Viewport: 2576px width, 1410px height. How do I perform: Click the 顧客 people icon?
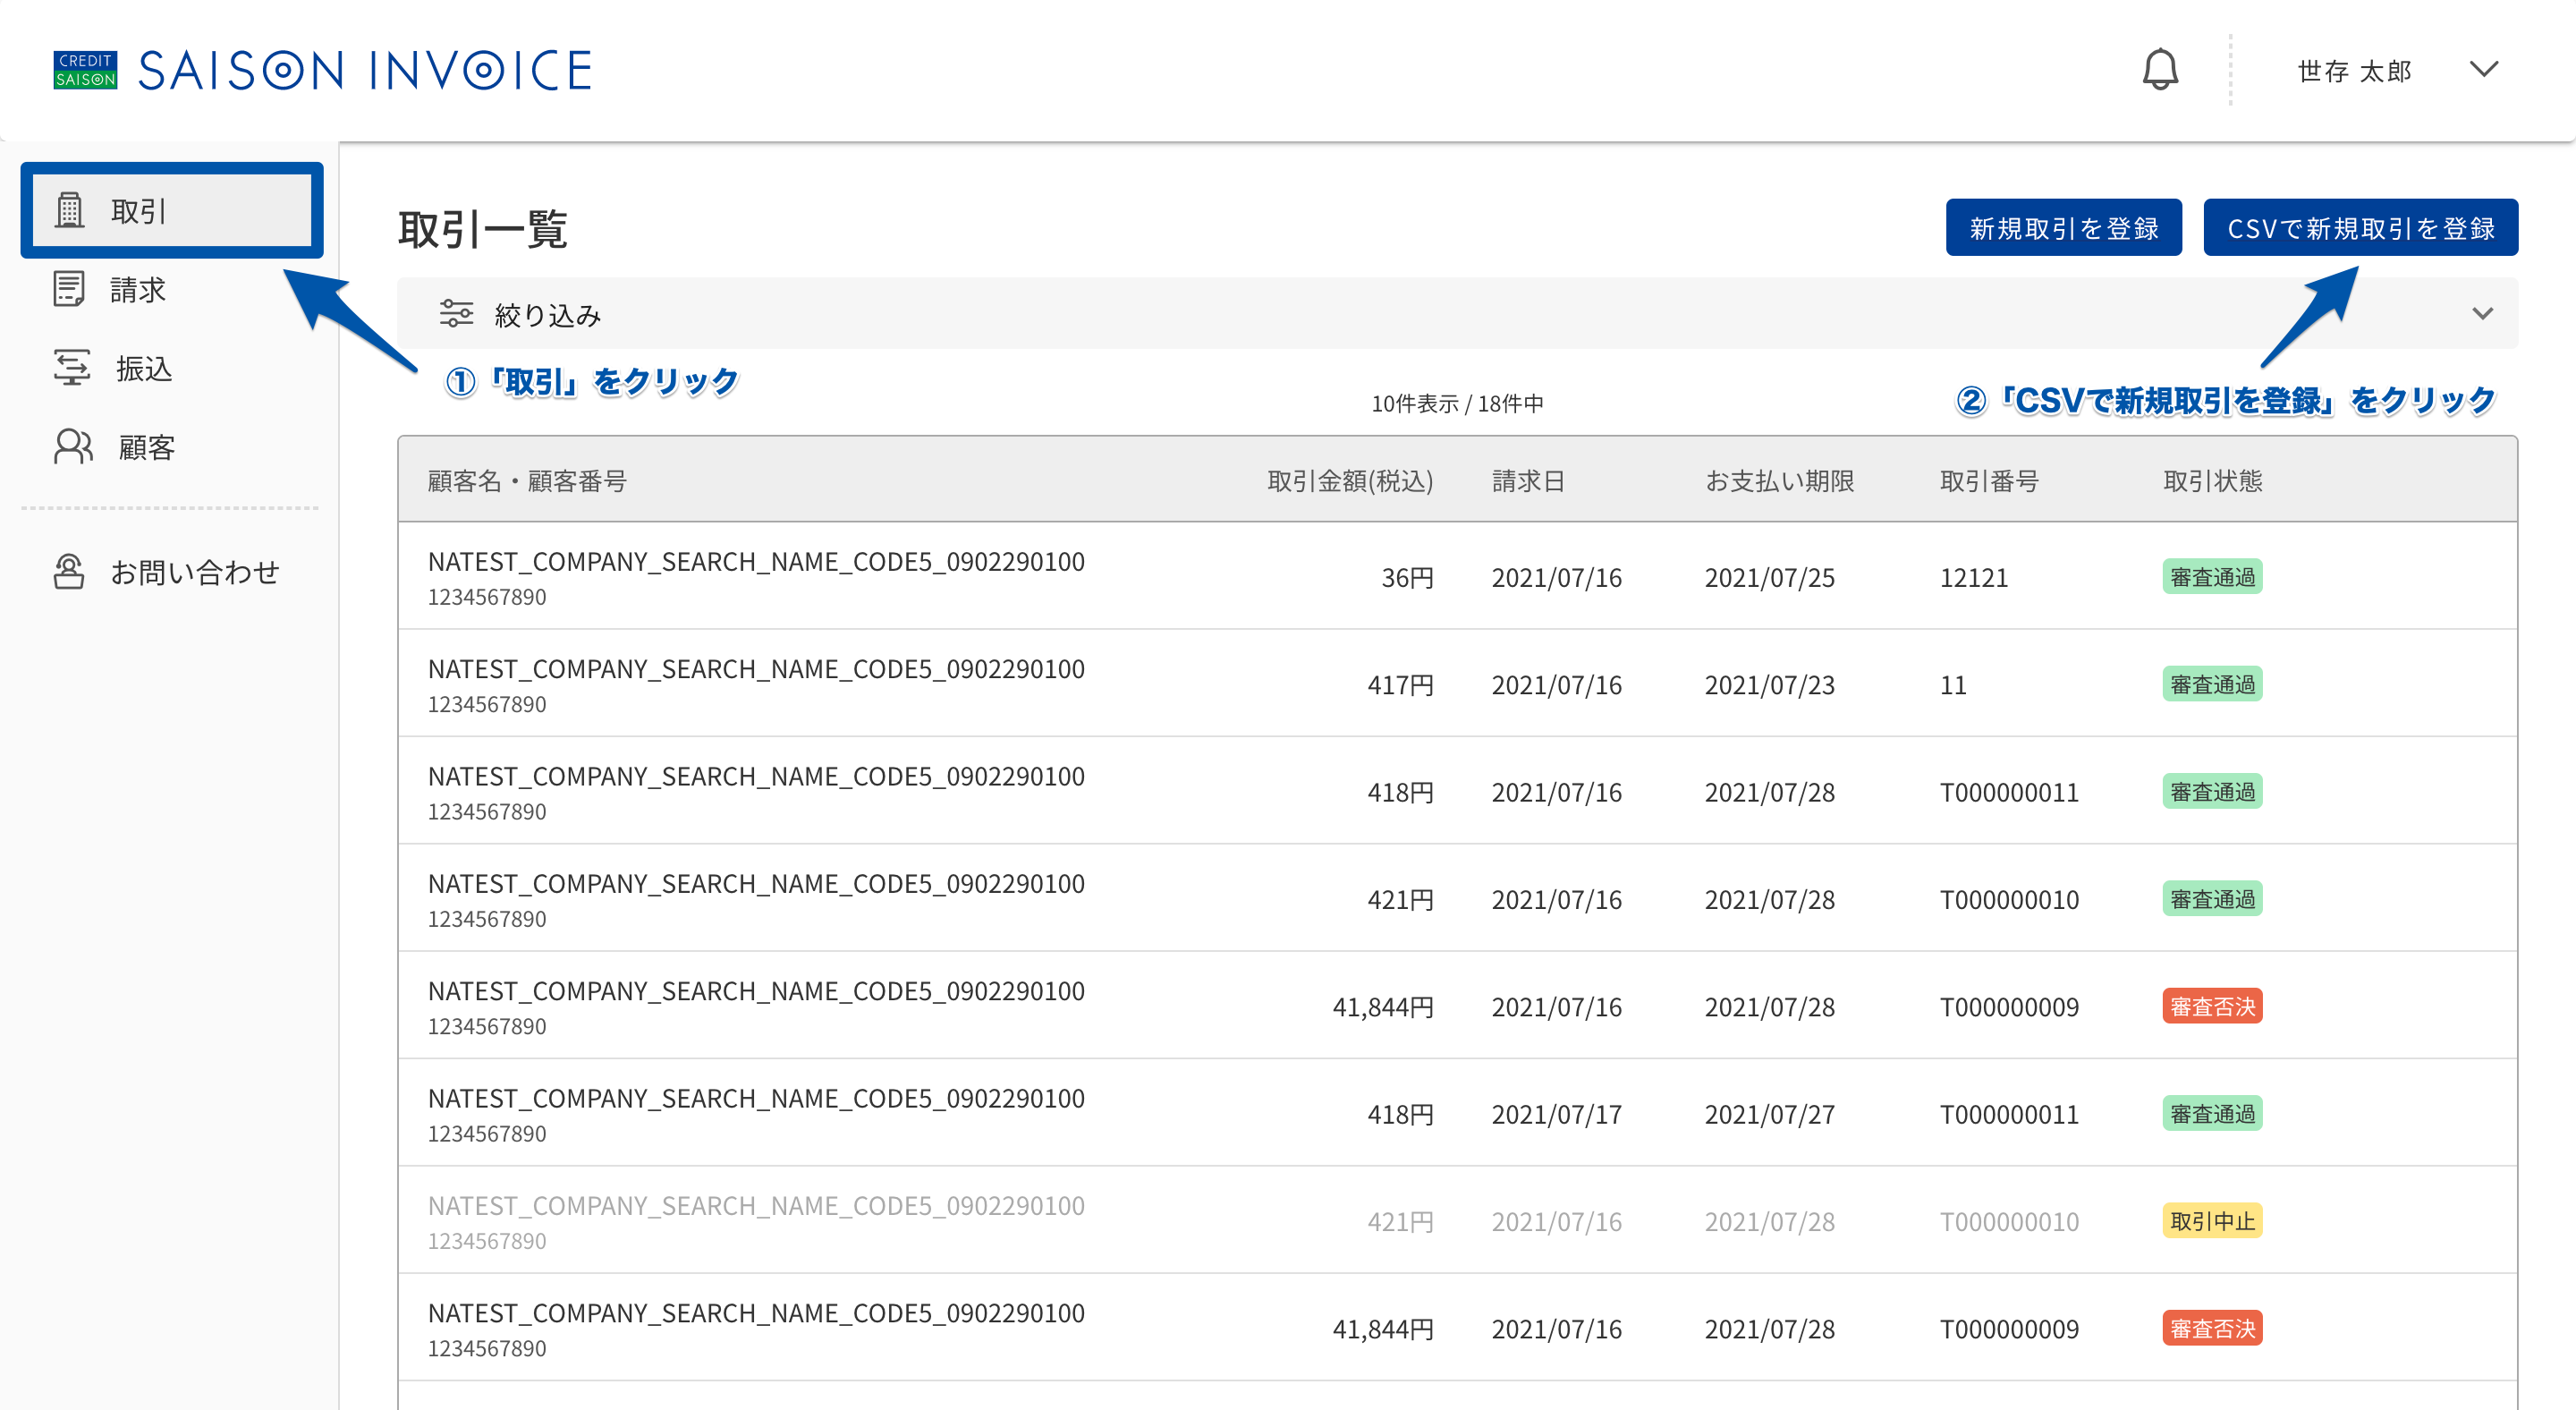[x=73, y=447]
